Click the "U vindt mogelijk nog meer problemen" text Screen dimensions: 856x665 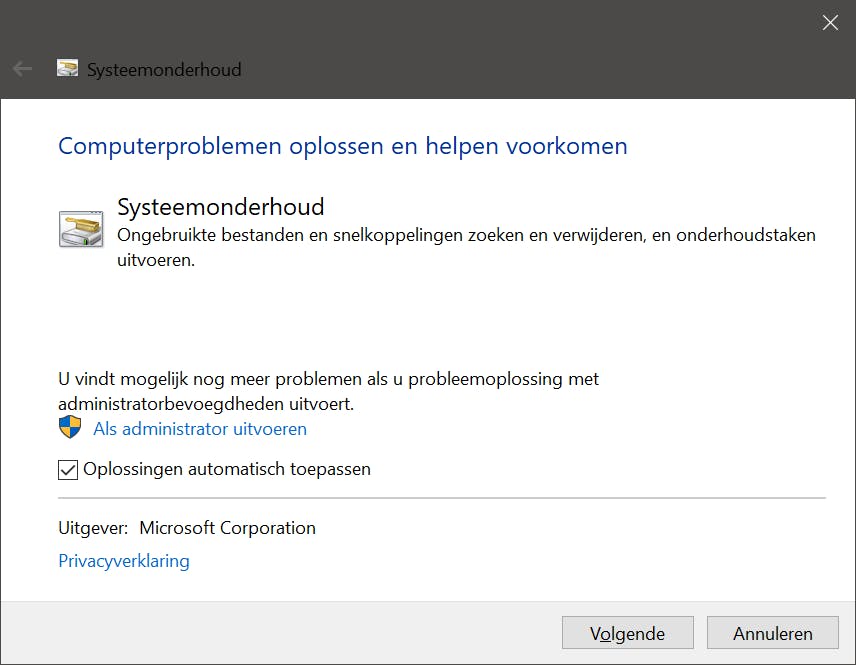coord(328,380)
